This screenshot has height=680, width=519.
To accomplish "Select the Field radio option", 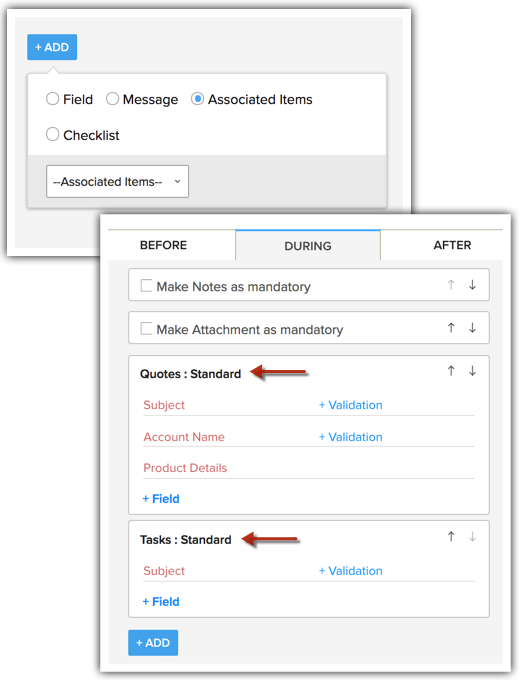I will click(x=52, y=99).
